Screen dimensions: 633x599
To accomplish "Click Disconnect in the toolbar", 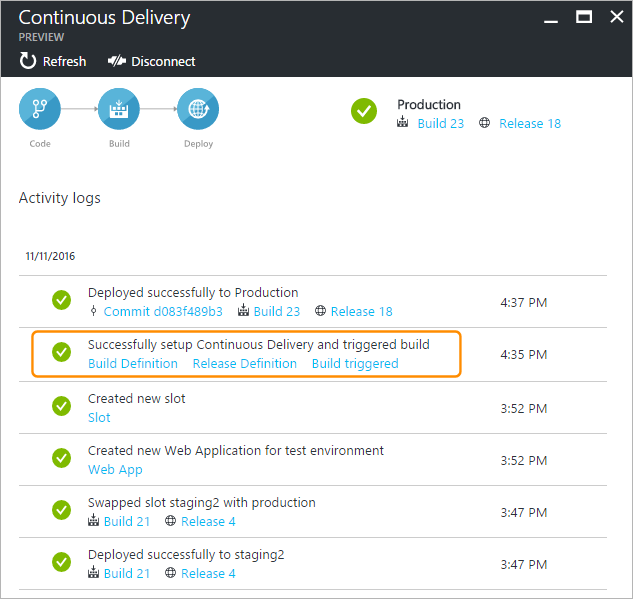I will point(151,61).
